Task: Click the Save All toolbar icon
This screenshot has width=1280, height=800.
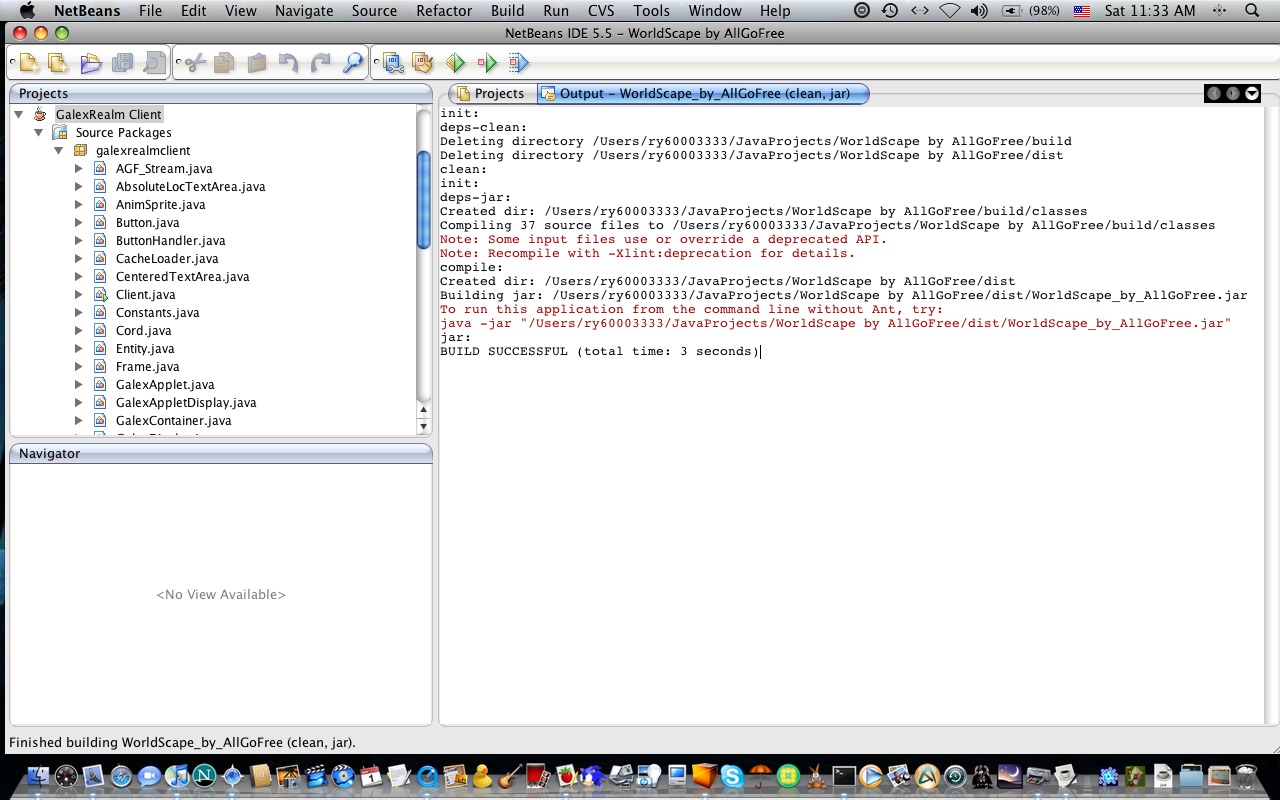Action: click(123, 64)
